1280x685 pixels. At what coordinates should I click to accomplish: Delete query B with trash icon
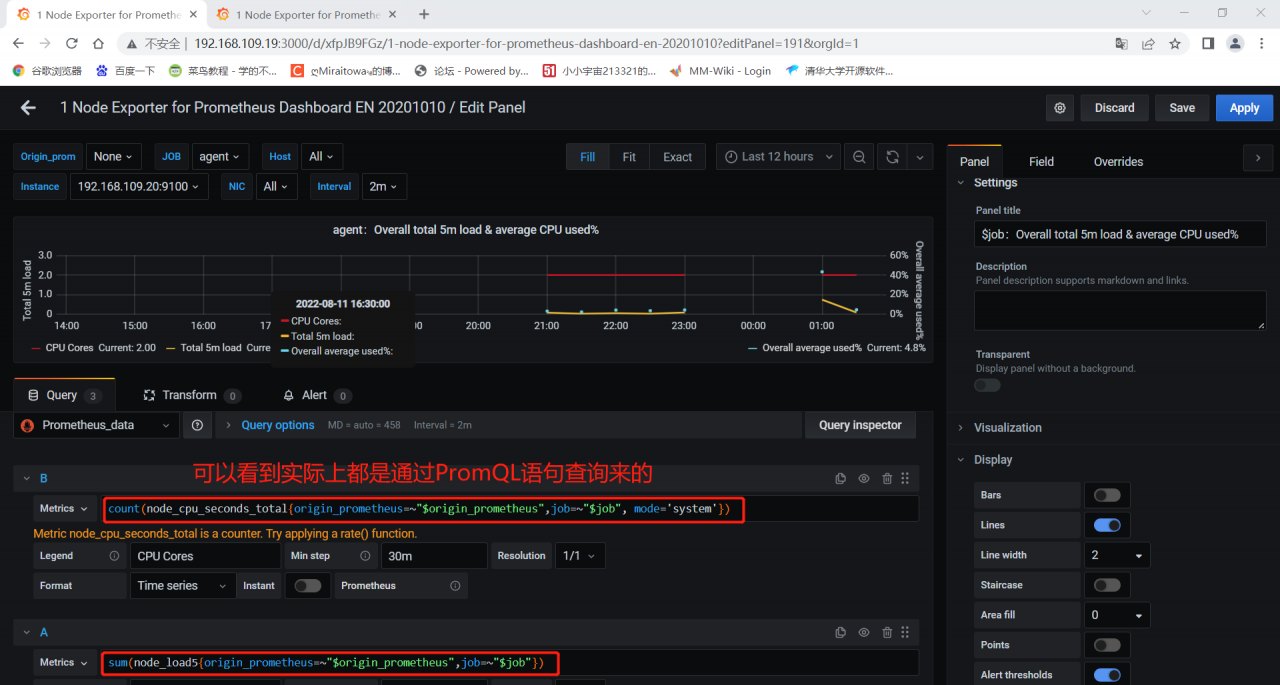coord(887,479)
